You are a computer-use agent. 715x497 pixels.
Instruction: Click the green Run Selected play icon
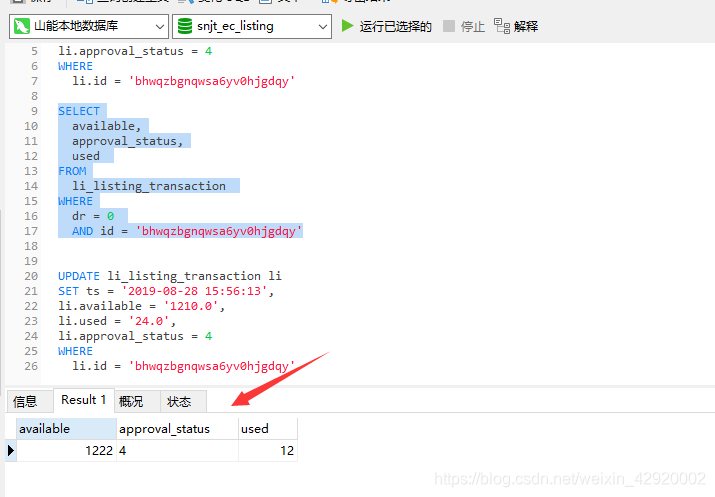coord(347,26)
